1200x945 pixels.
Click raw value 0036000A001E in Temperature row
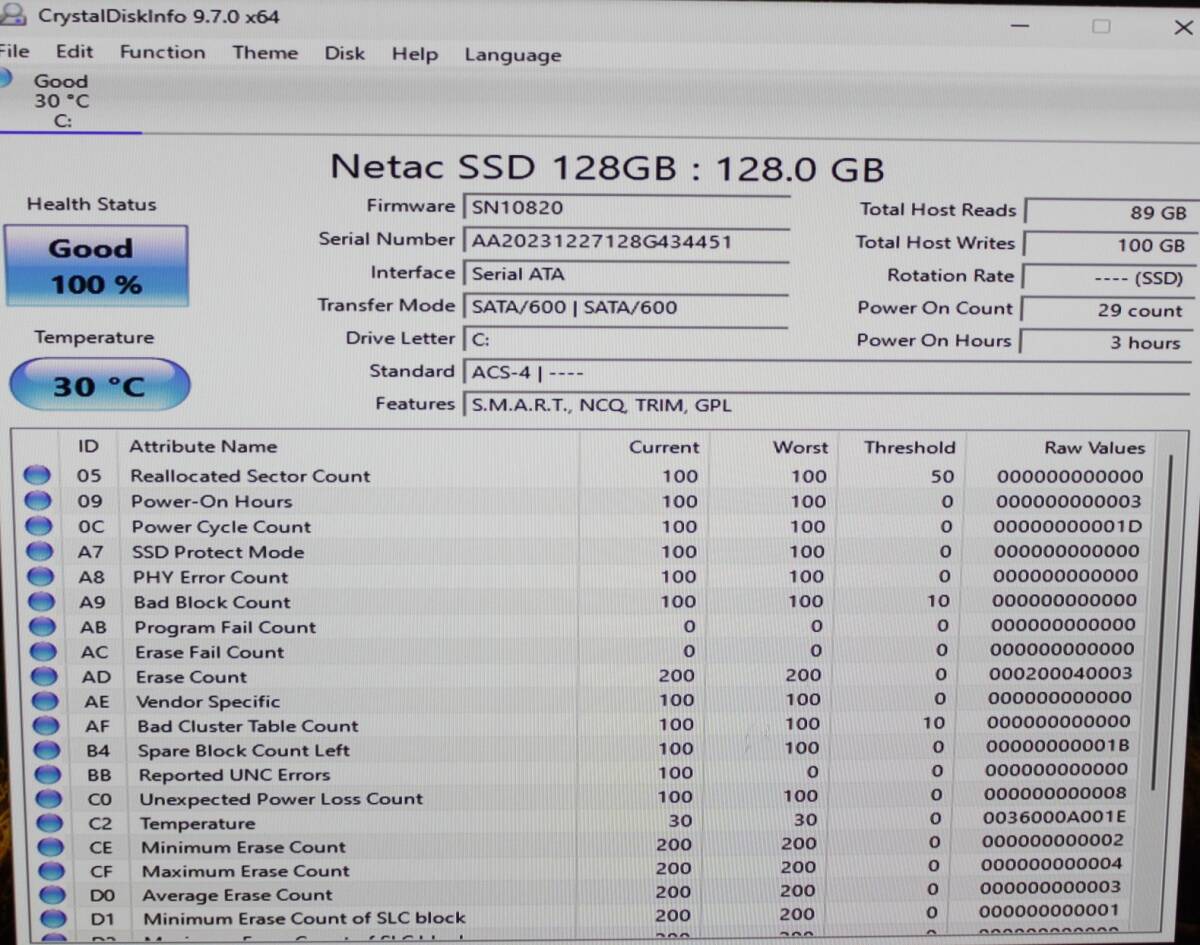click(1053, 817)
